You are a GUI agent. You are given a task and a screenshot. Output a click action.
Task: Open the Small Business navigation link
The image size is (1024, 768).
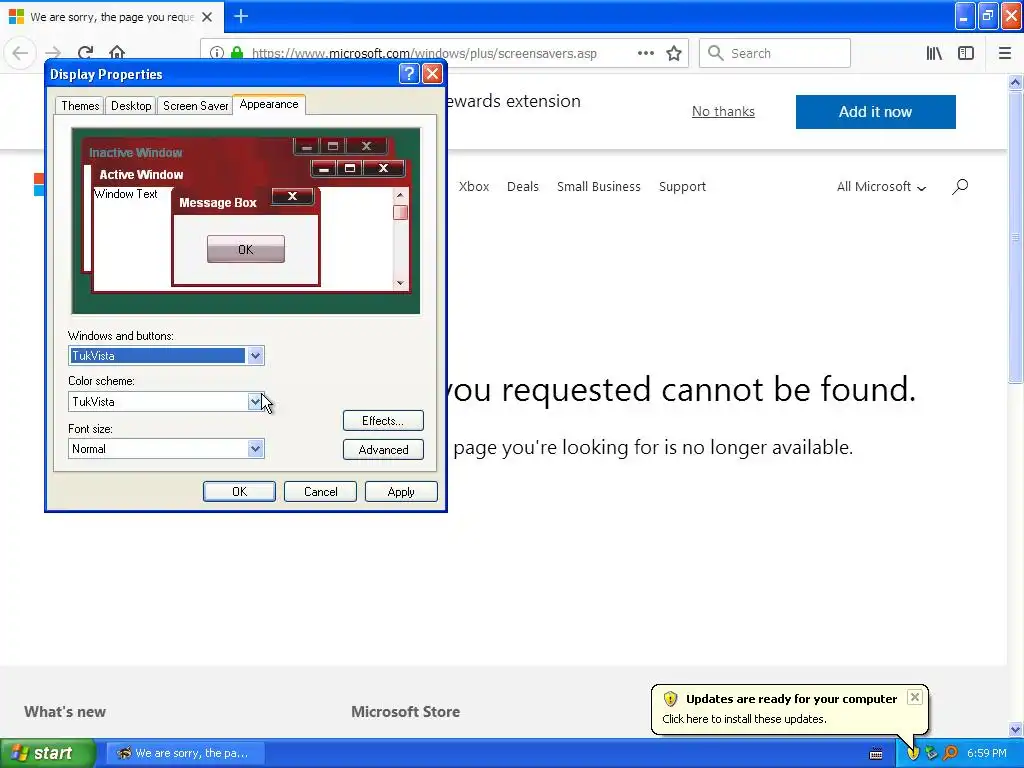pyautogui.click(x=598, y=187)
